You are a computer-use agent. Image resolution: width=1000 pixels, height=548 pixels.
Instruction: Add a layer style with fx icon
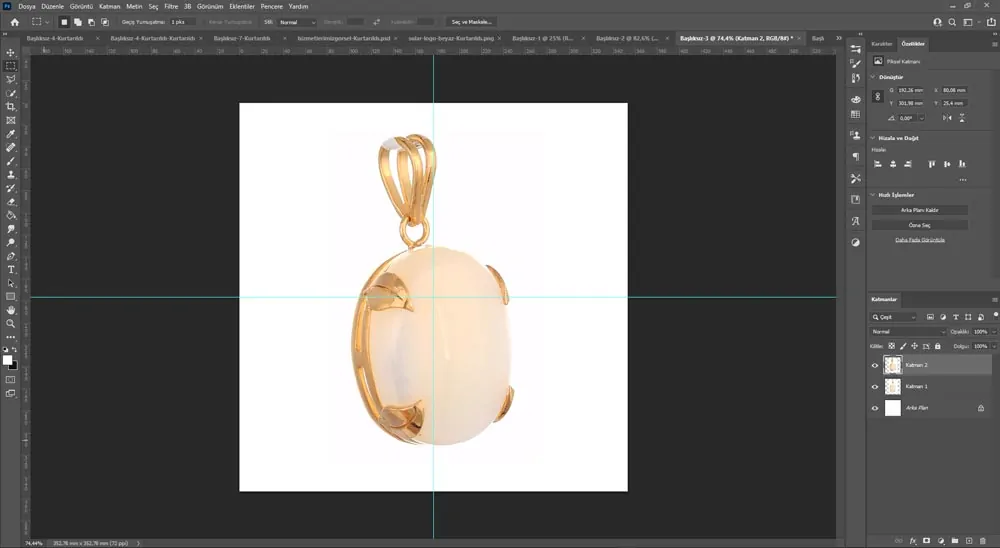click(913, 541)
